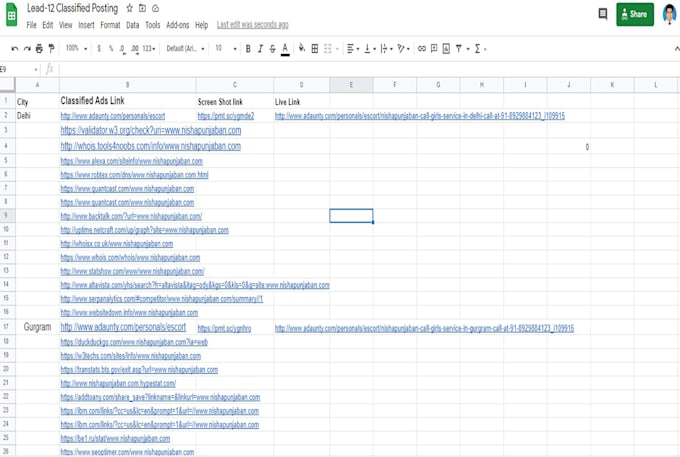Open the Data menu
The height and width of the screenshot is (457, 680).
tap(133, 25)
